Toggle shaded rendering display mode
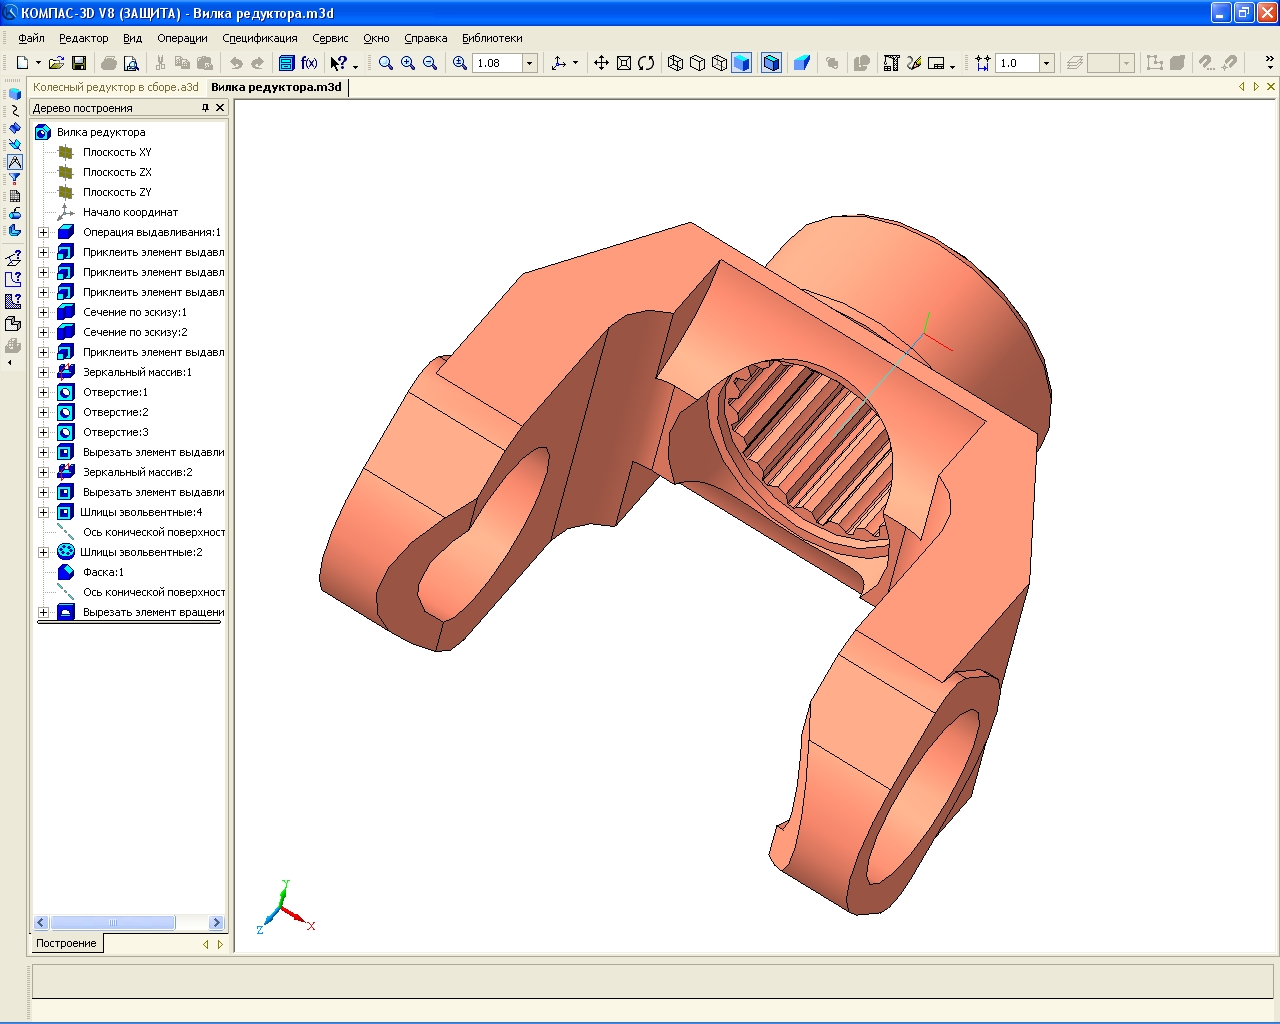This screenshot has width=1280, height=1024. [741, 63]
